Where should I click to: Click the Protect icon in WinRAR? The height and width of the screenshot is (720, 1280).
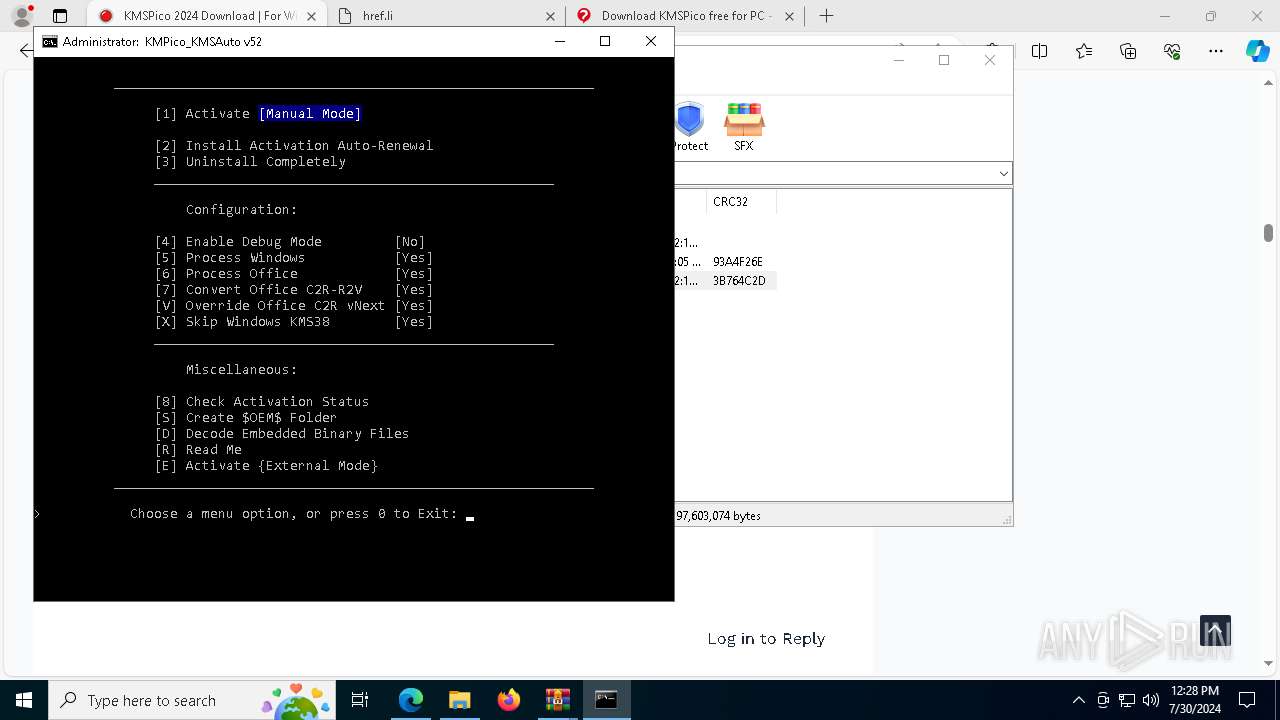click(x=689, y=127)
